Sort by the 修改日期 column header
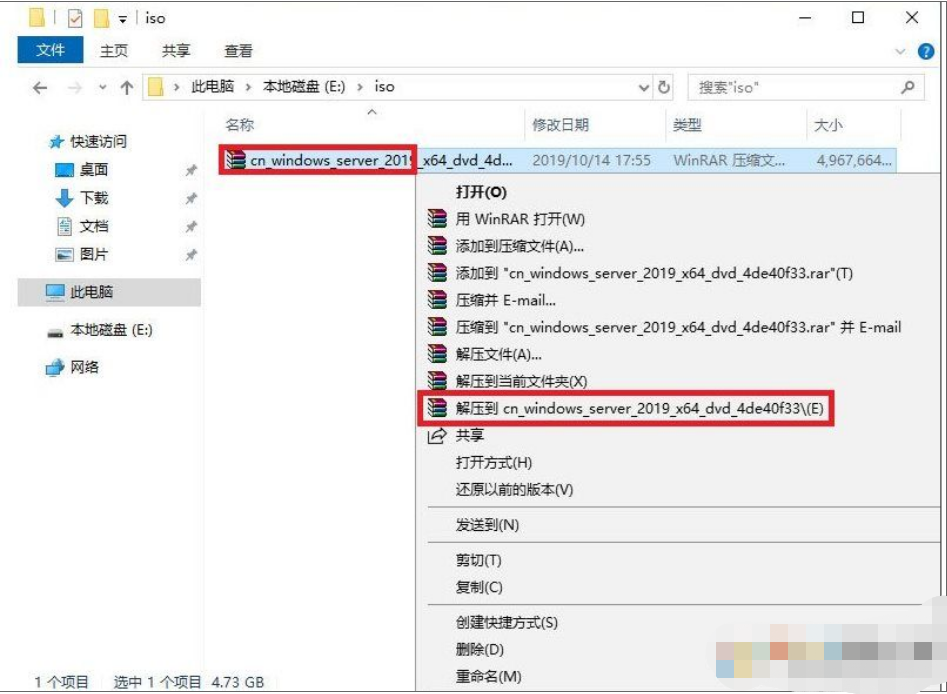Viewport: 947px width, 694px height. click(561, 125)
